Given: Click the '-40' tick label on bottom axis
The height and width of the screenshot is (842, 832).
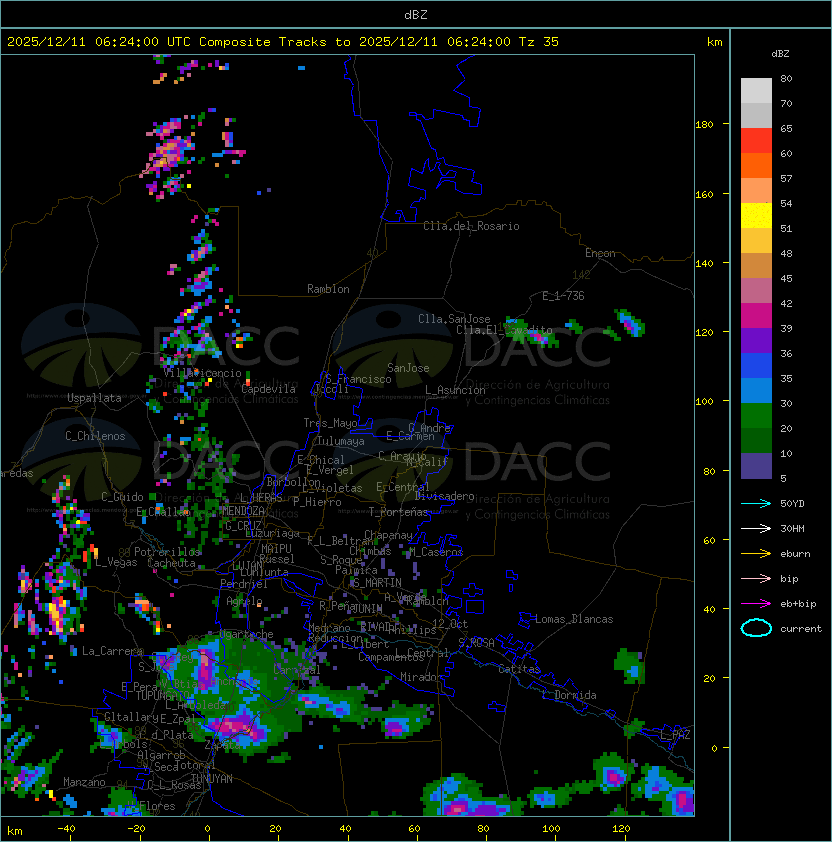Looking at the screenshot, I should [x=66, y=829].
